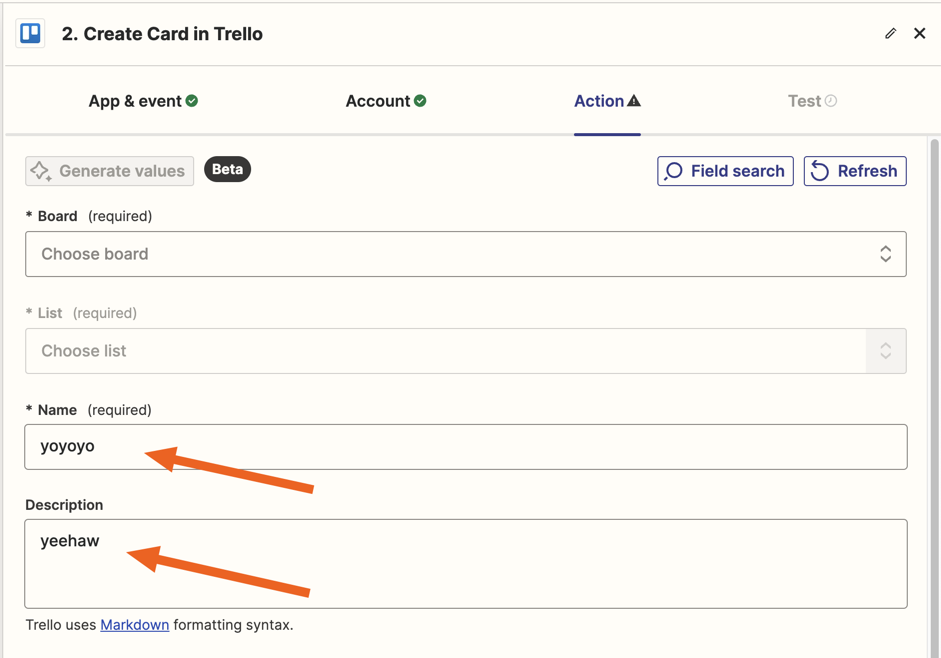This screenshot has width=941, height=658.
Task: Open the Choose list dropdown
Action: (x=466, y=351)
